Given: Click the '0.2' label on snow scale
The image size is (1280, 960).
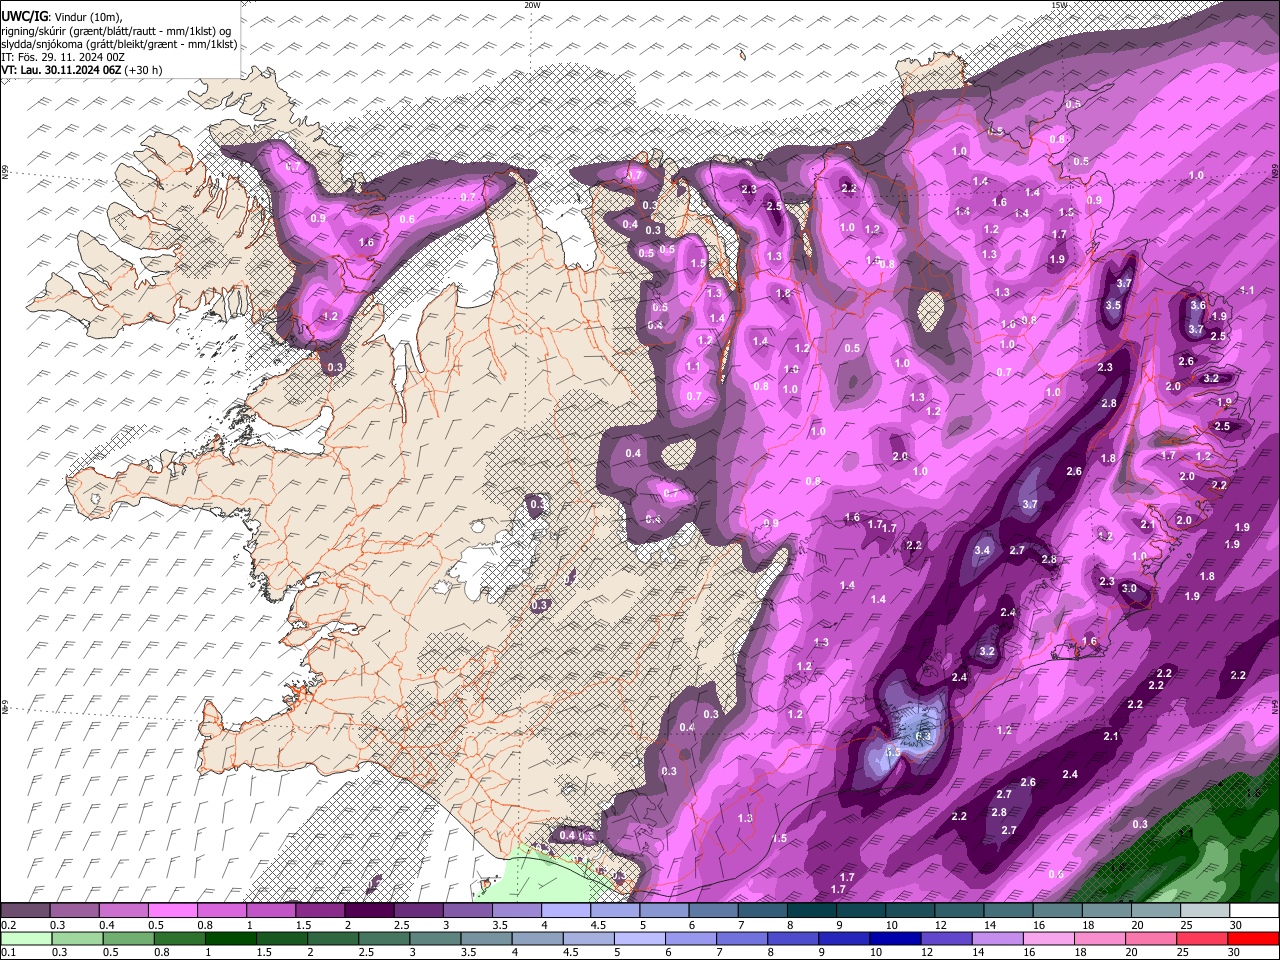Looking at the screenshot, I should [8, 925].
